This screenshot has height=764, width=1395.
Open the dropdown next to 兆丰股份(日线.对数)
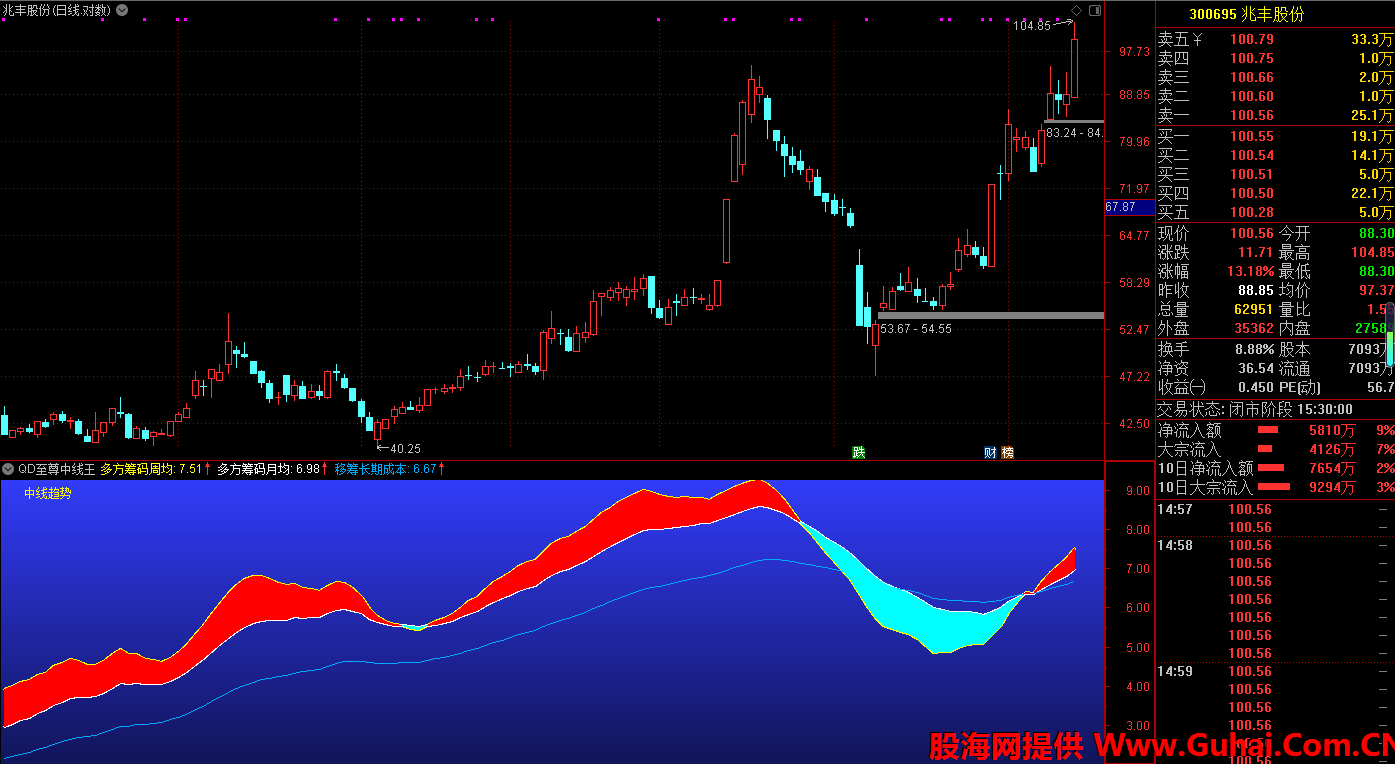pyautogui.click(x=122, y=10)
